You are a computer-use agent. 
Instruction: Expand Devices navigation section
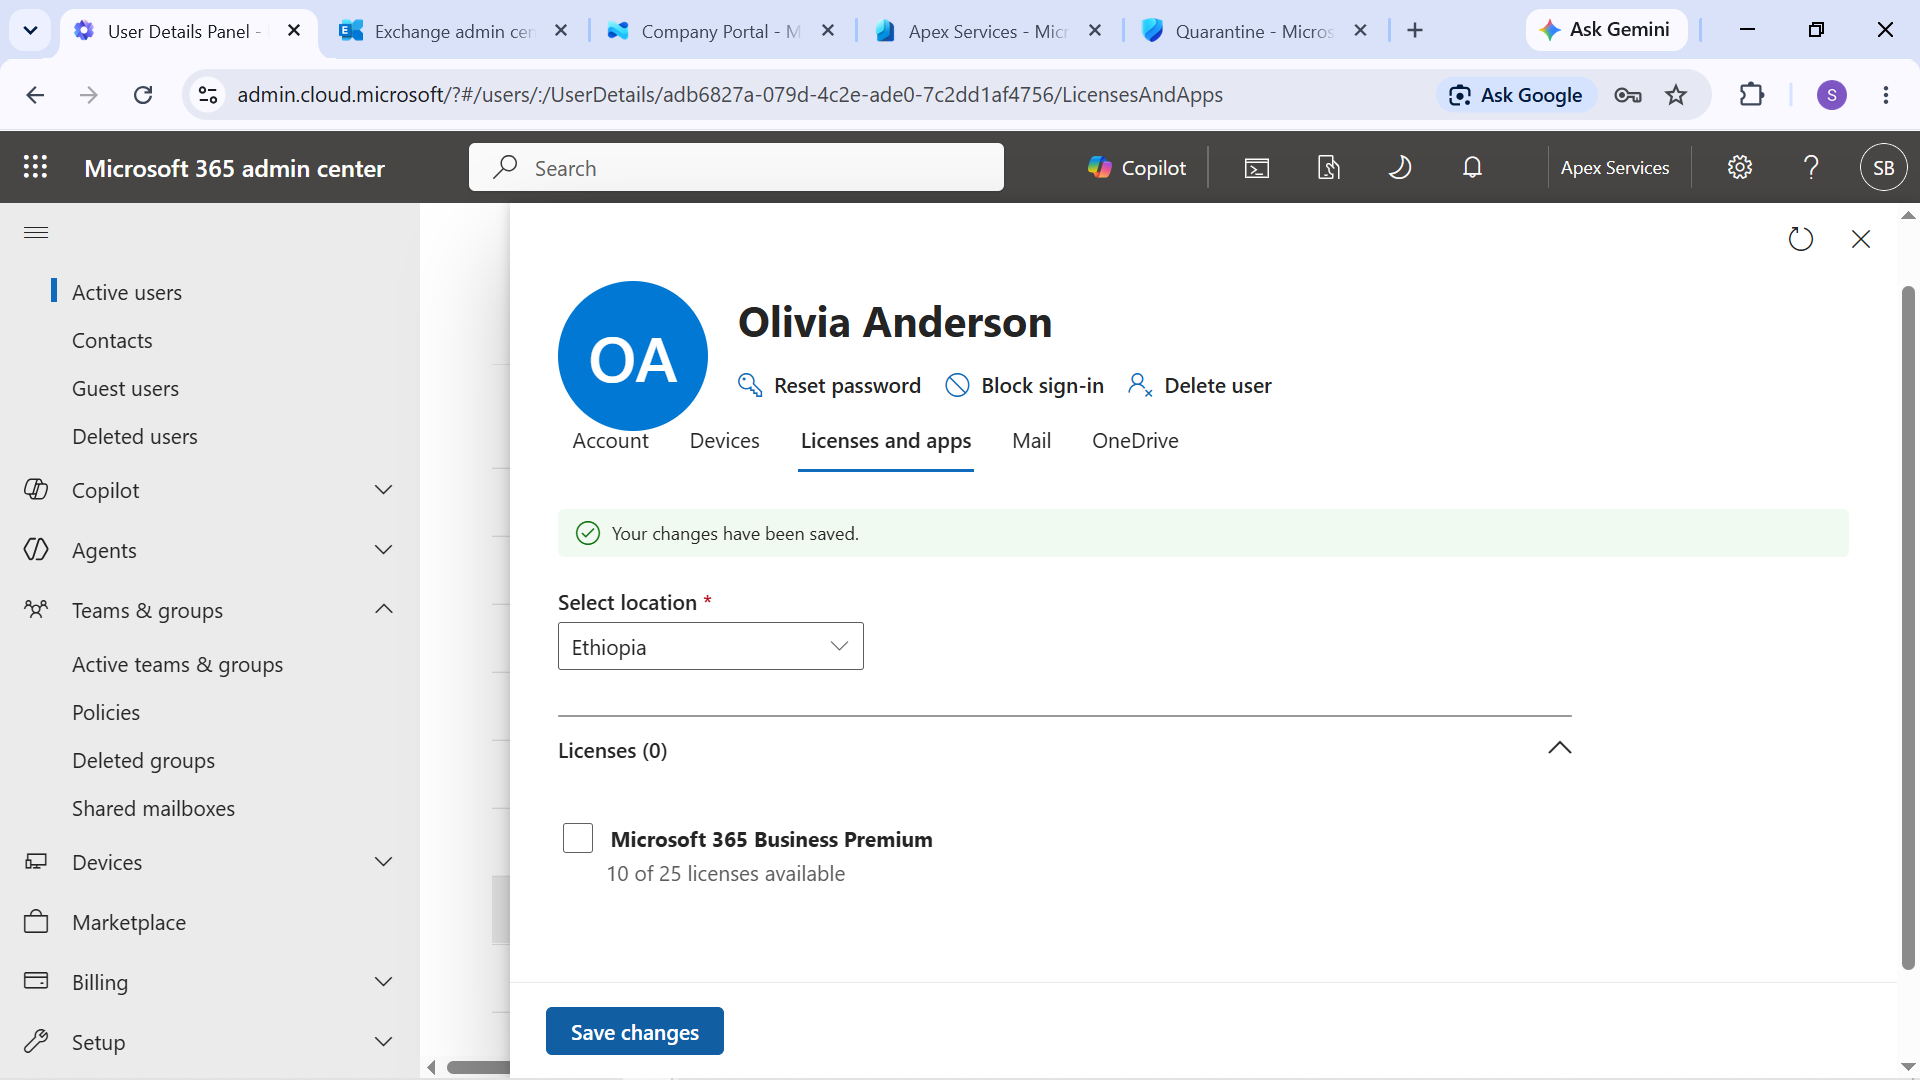click(x=383, y=862)
